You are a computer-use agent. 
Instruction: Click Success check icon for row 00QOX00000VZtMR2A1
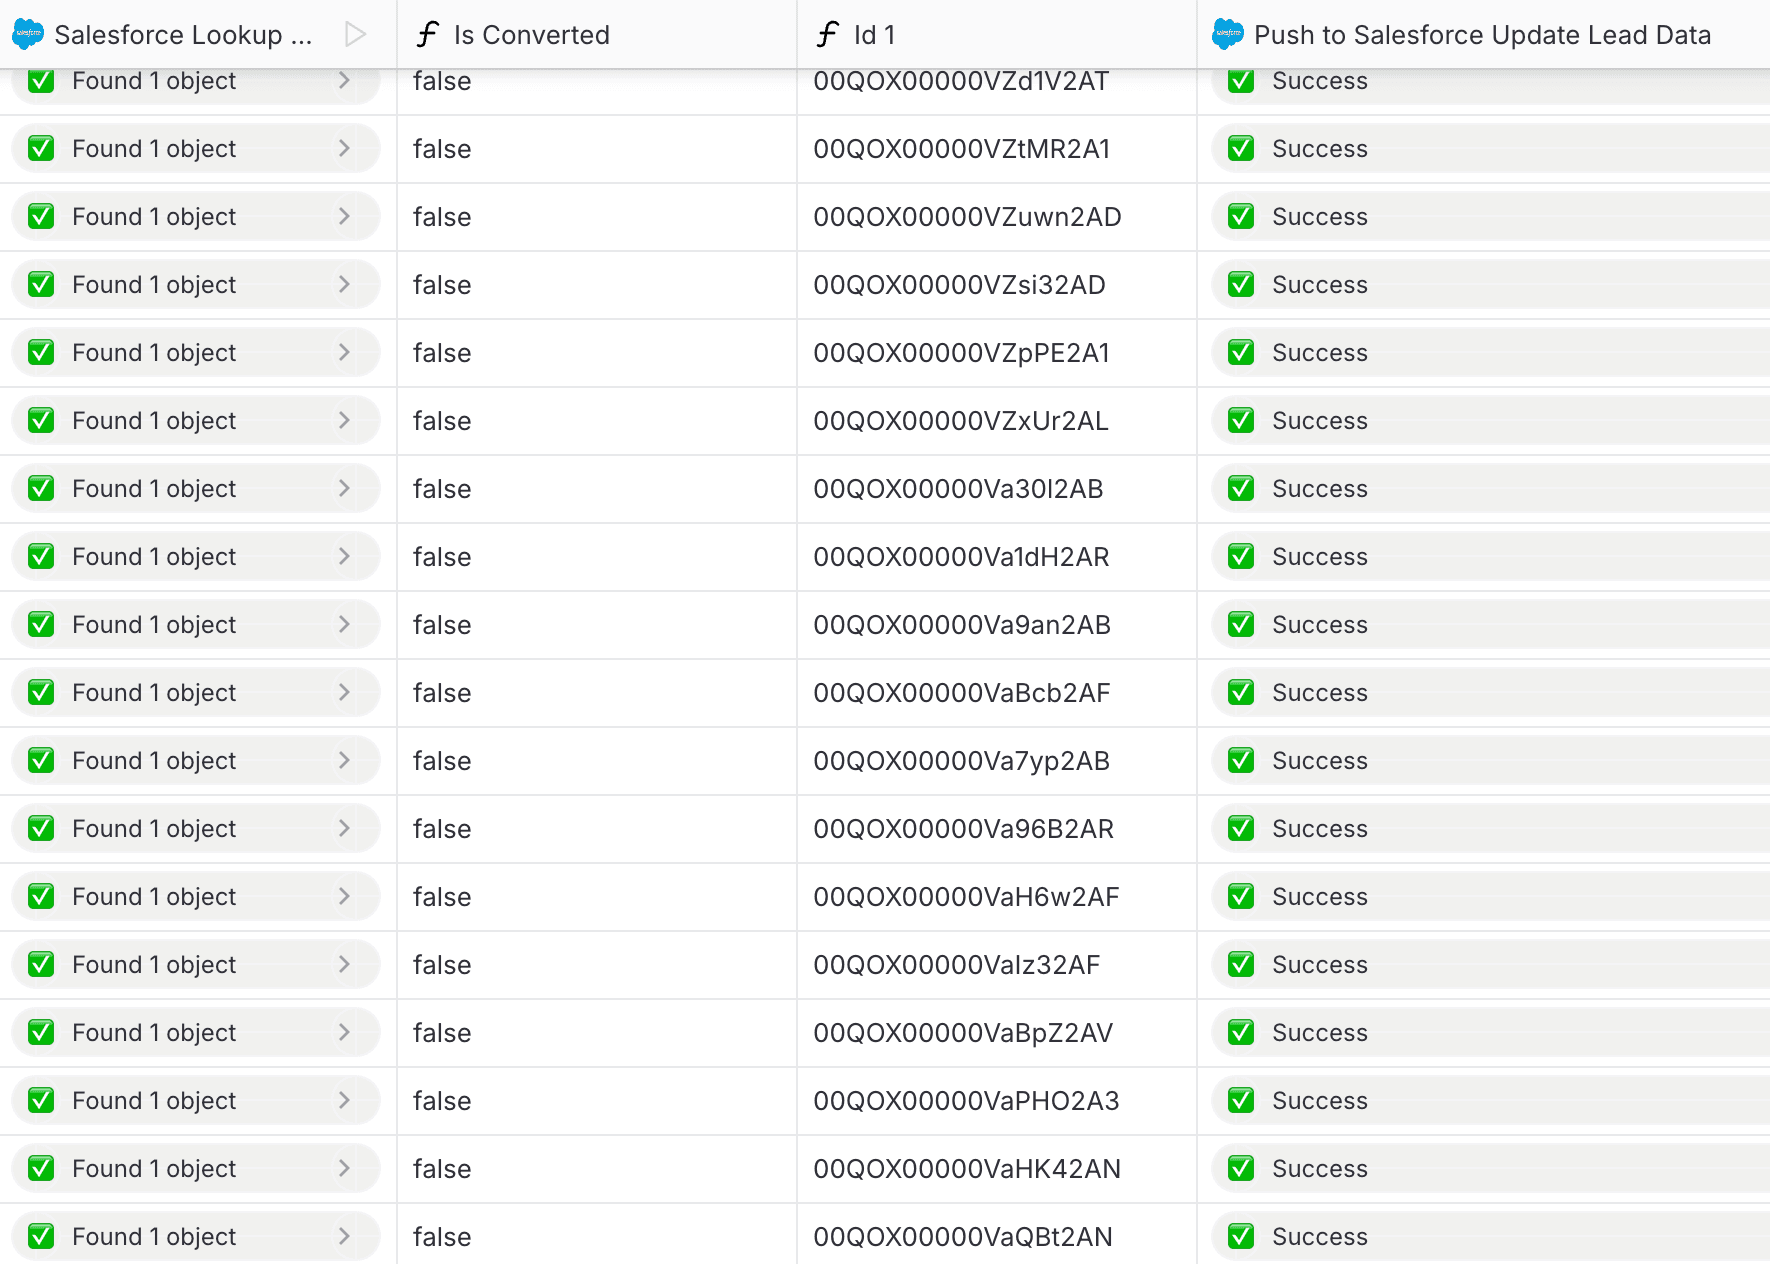tap(1241, 149)
